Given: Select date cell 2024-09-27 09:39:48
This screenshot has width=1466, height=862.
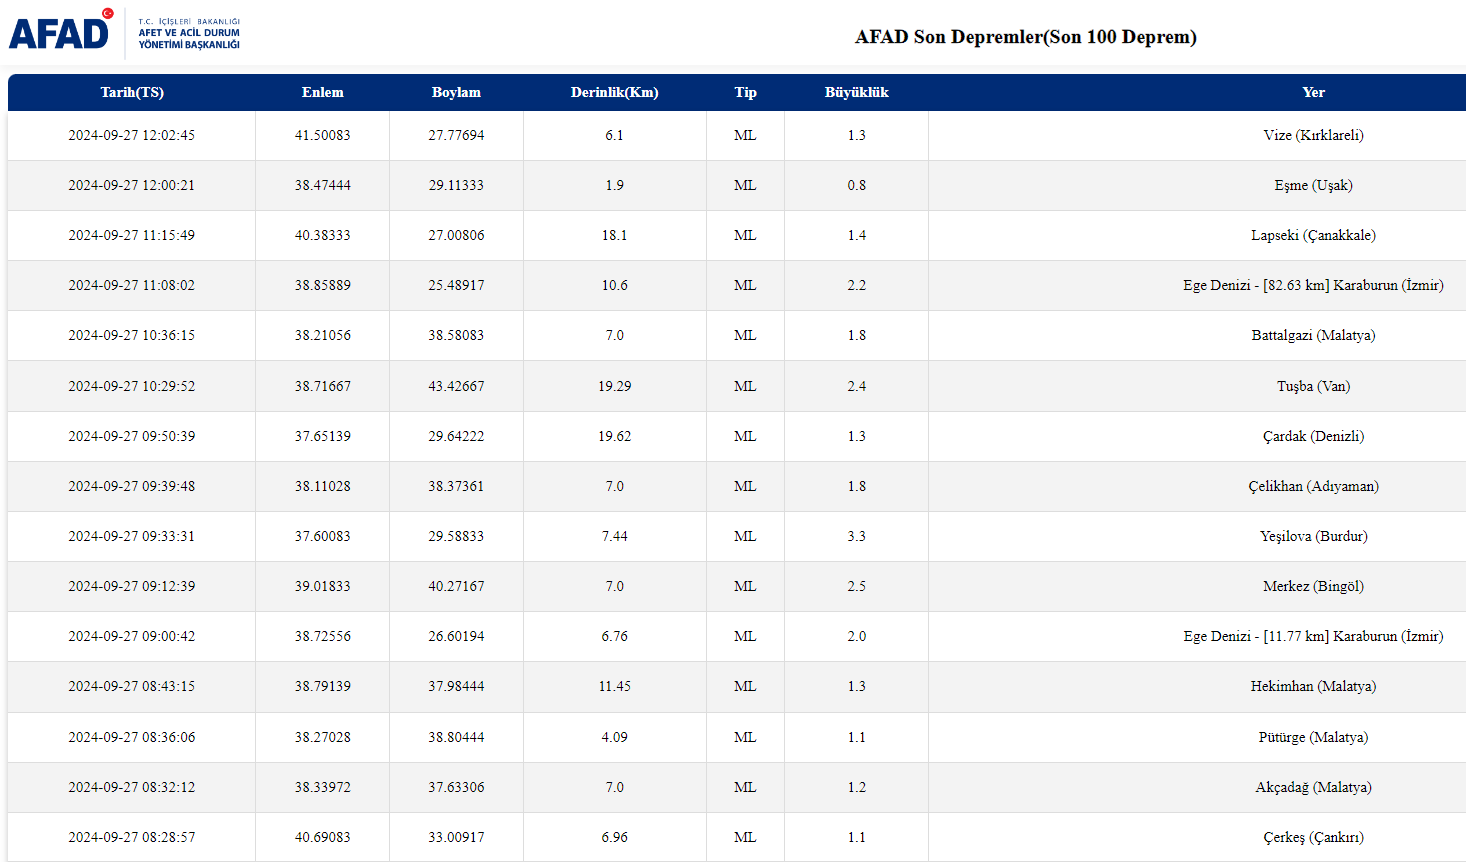Looking at the screenshot, I should tap(132, 486).
